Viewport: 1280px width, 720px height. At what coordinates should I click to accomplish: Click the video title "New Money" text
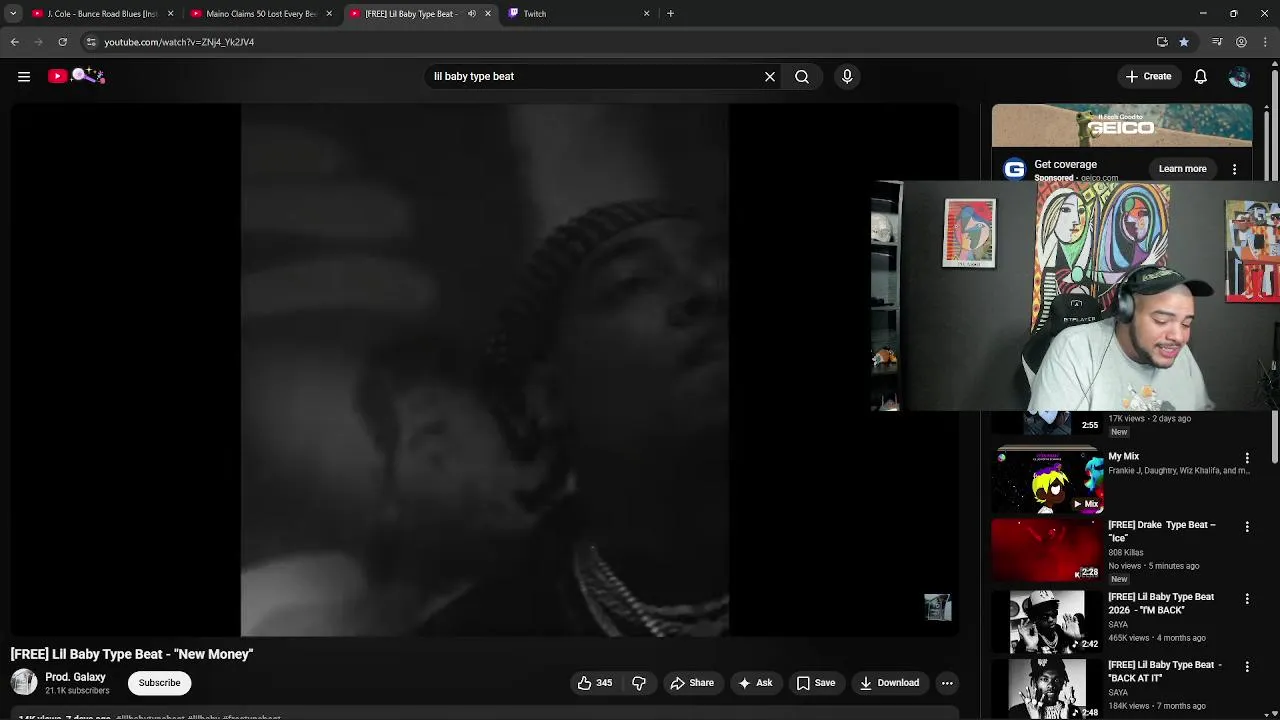[x=132, y=654]
